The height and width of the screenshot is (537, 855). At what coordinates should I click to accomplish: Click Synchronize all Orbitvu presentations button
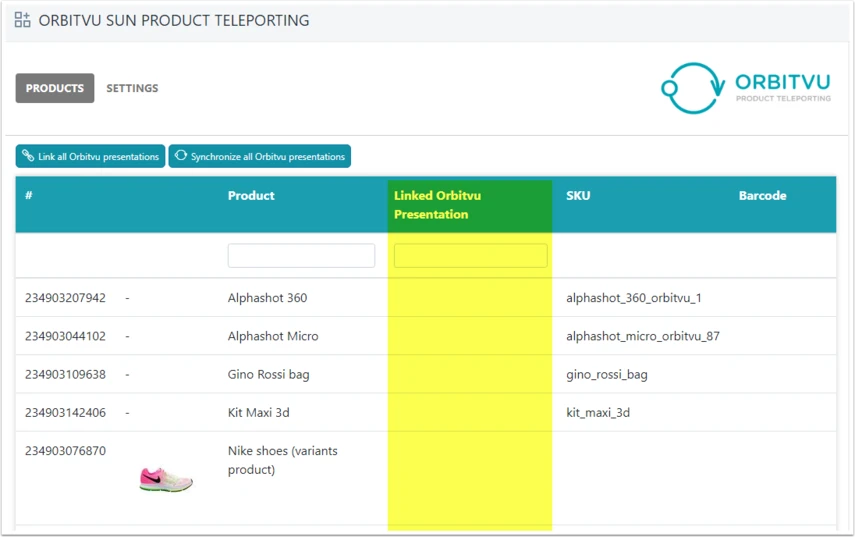coord(260,156)
